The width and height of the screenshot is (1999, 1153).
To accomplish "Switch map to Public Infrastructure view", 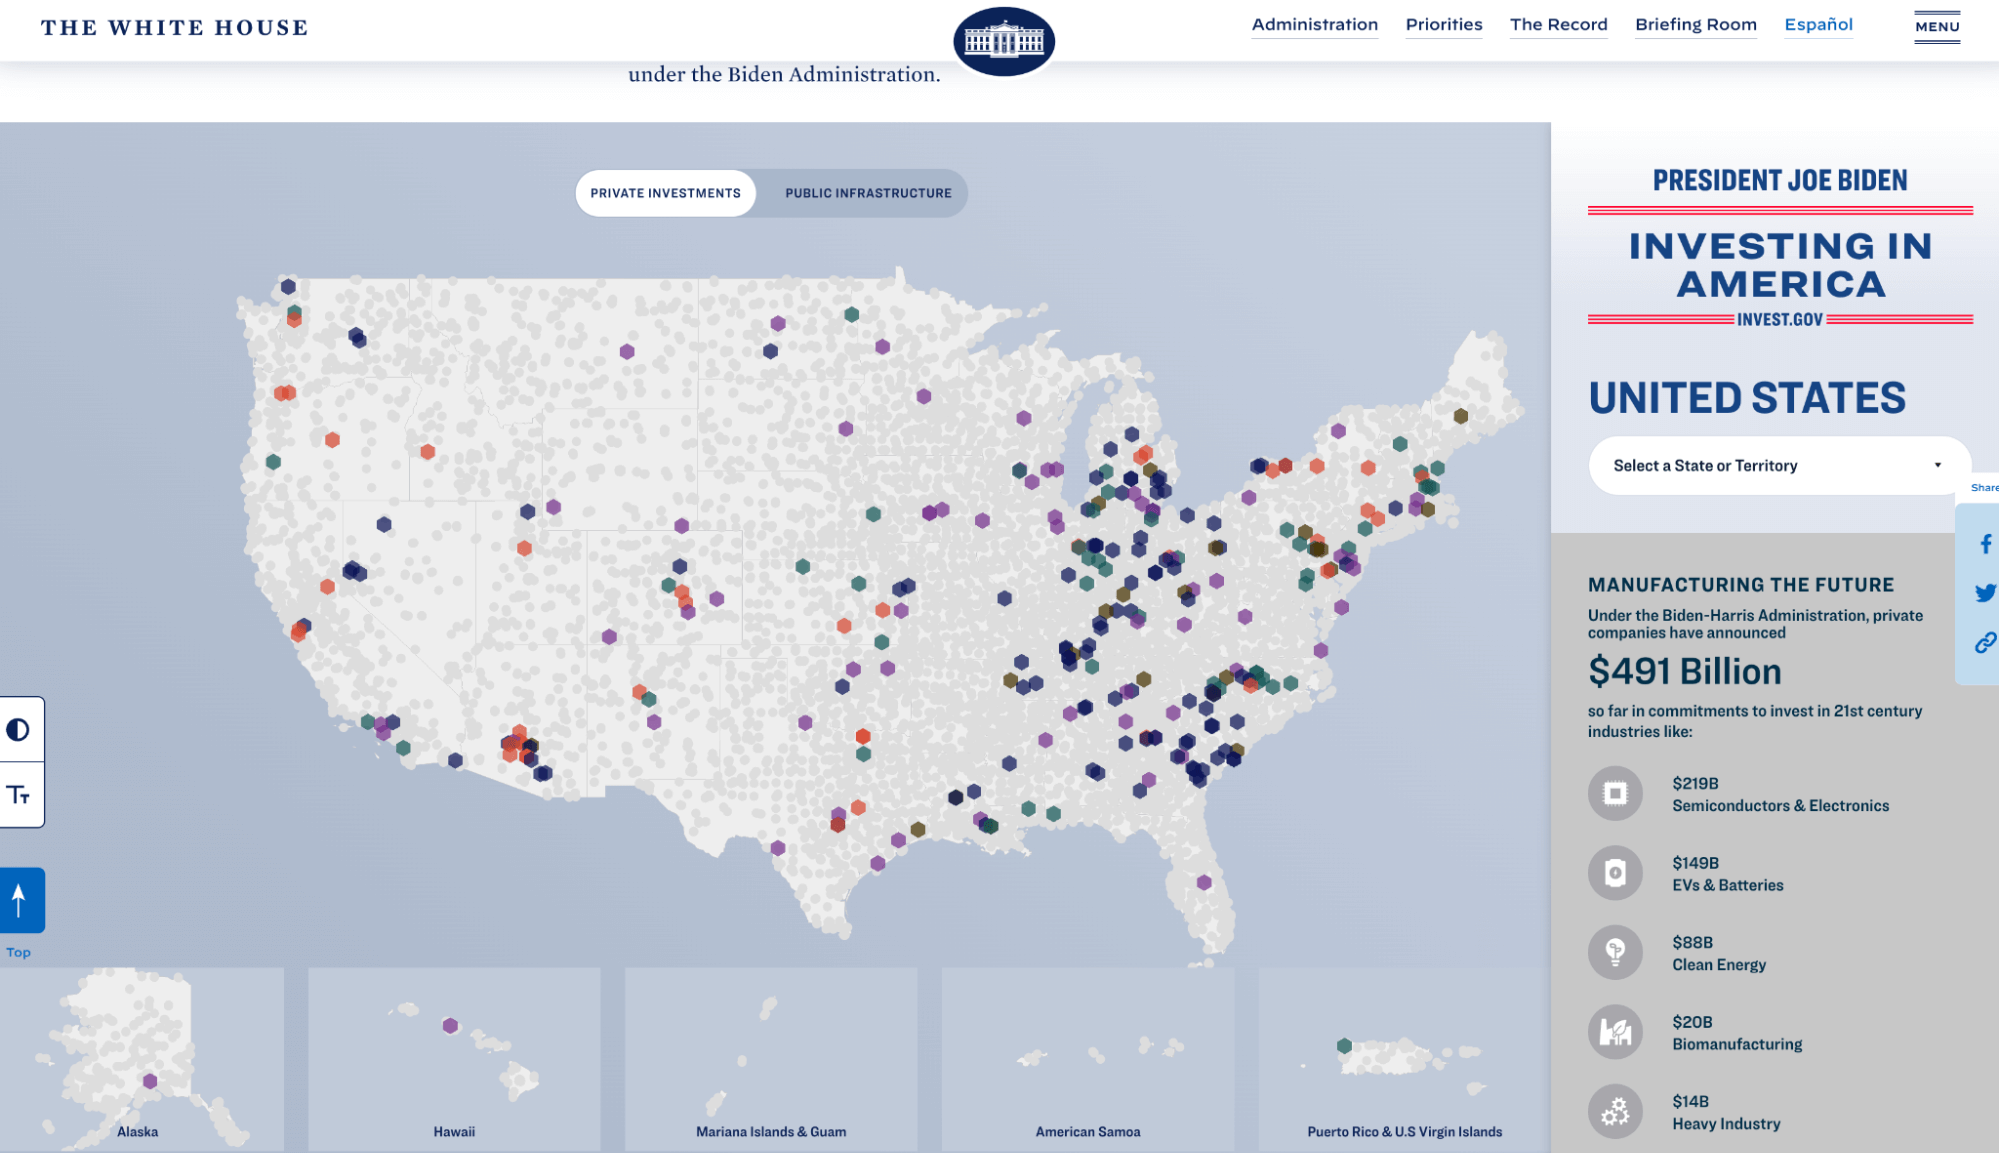I will pos(866,192).
